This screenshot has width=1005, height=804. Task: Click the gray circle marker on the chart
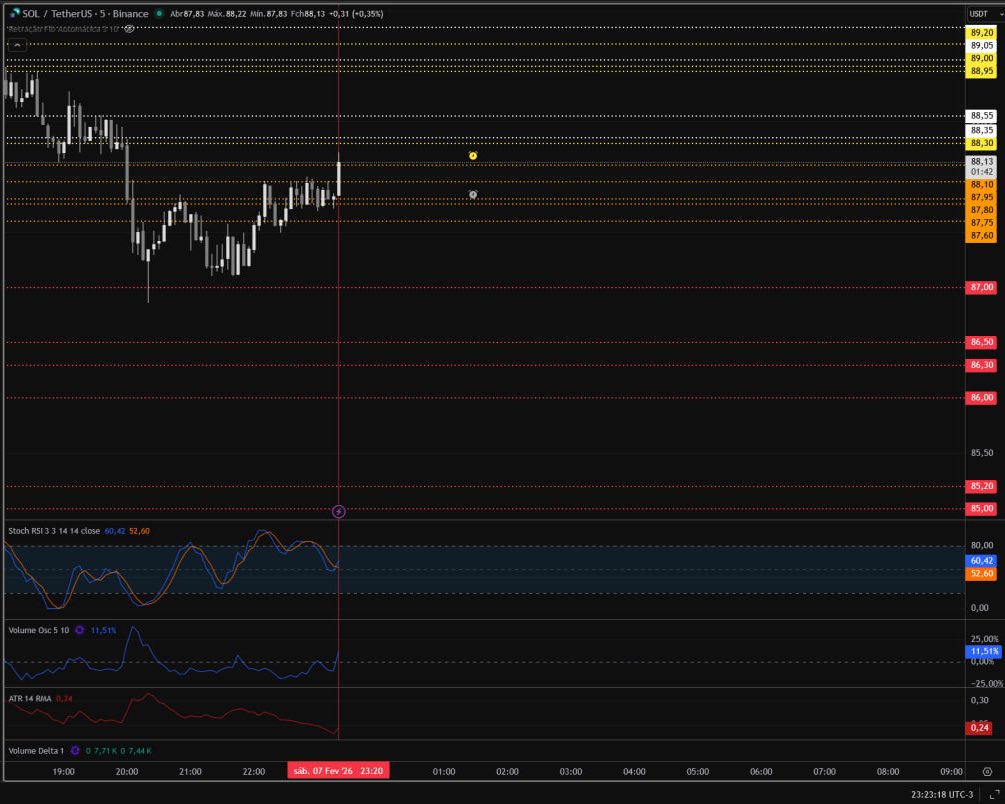[x=473, y=194]
